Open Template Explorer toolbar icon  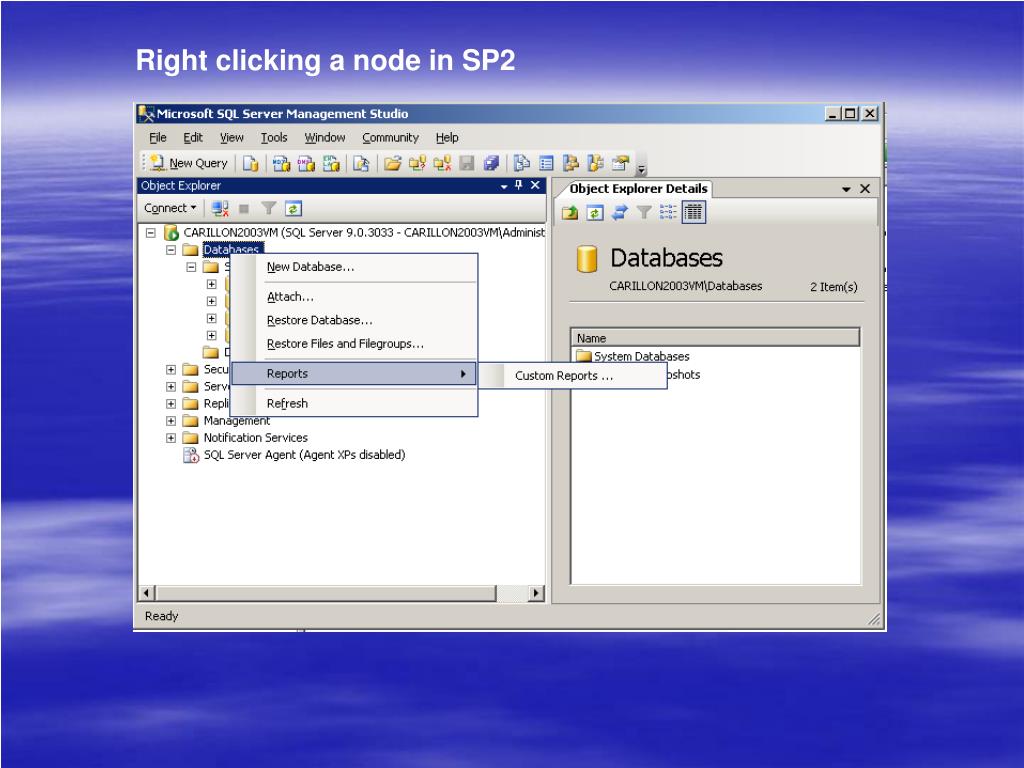tap(596, 163)
